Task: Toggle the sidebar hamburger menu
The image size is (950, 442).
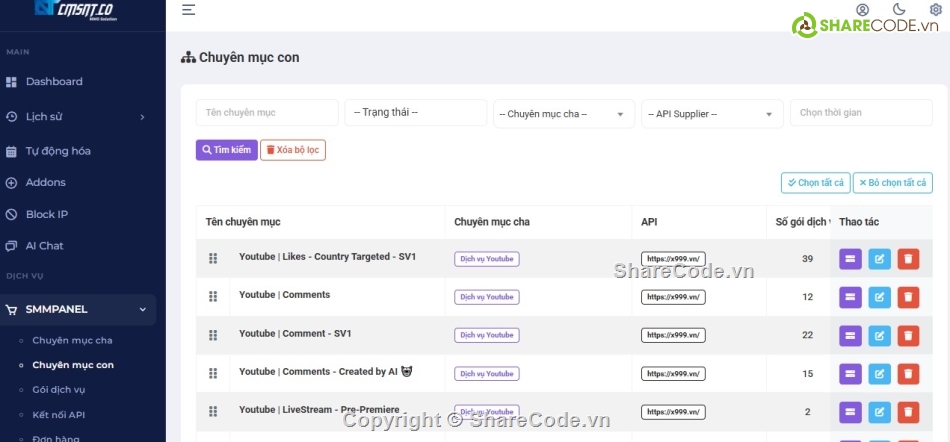Action: 188,10
